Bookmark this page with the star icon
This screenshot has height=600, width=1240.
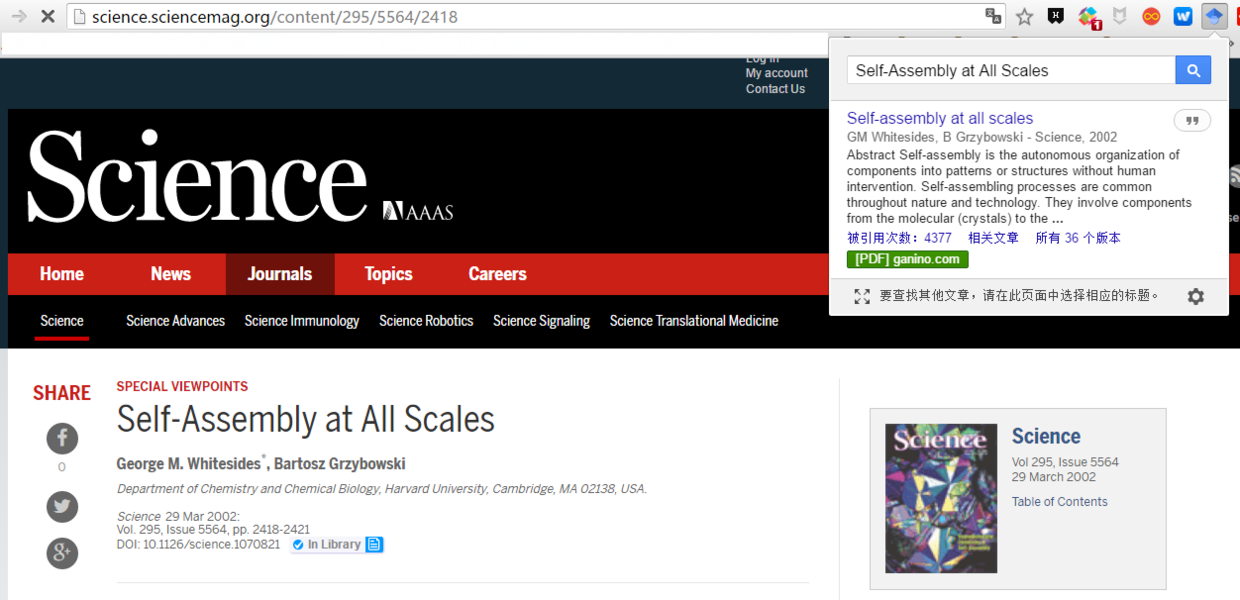tap(1024, 16)
